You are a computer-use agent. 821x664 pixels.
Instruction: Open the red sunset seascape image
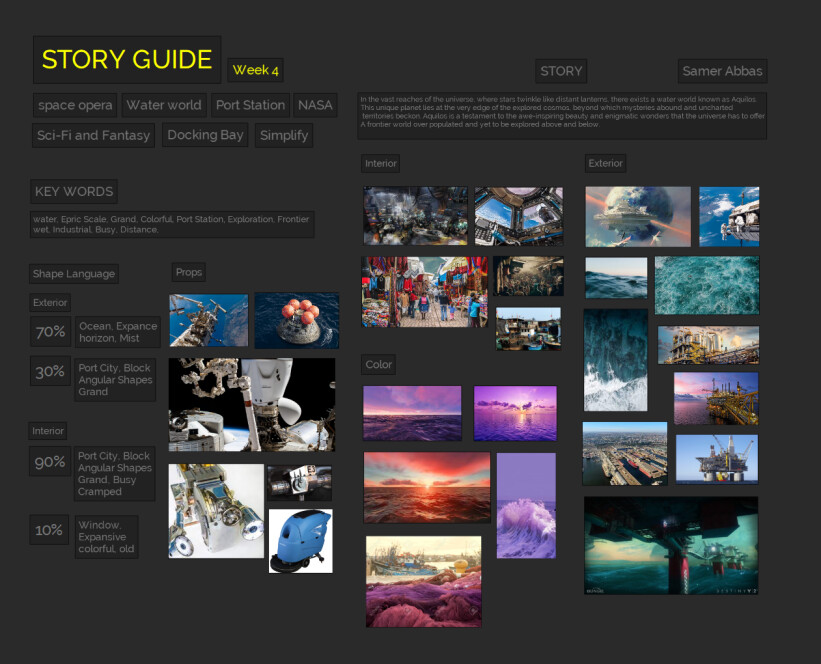coord(427,488)
